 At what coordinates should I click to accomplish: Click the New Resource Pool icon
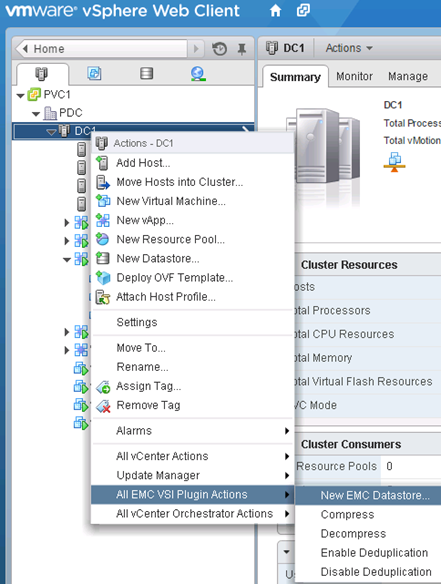click(x=102, y=239)
